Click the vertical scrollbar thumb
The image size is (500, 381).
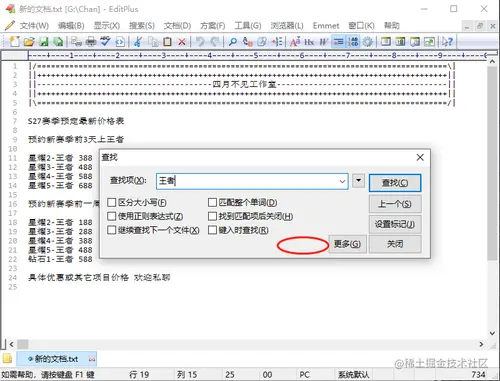(x=492, y=163)
